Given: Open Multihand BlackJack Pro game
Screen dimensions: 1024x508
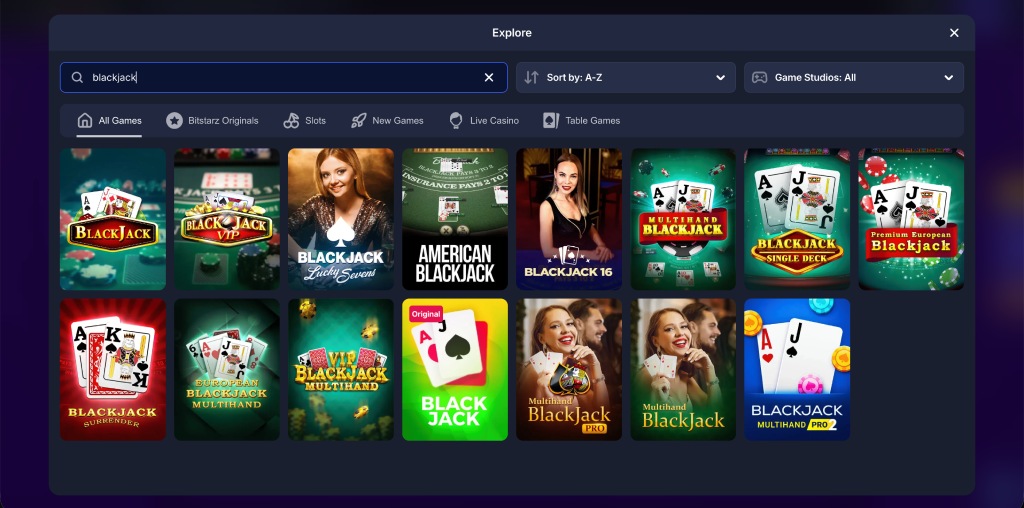Looking at the screenshot, I should 569,370.
